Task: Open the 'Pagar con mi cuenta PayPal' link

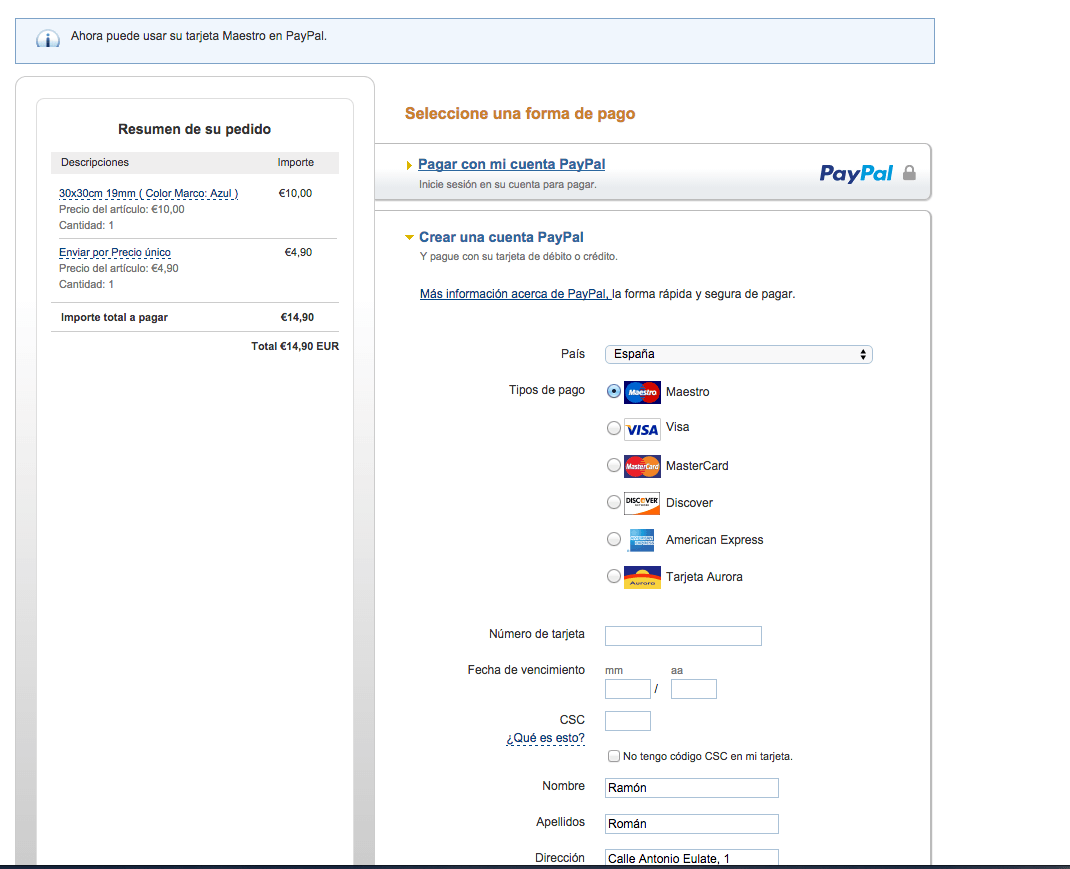Action: pos(511,165)
